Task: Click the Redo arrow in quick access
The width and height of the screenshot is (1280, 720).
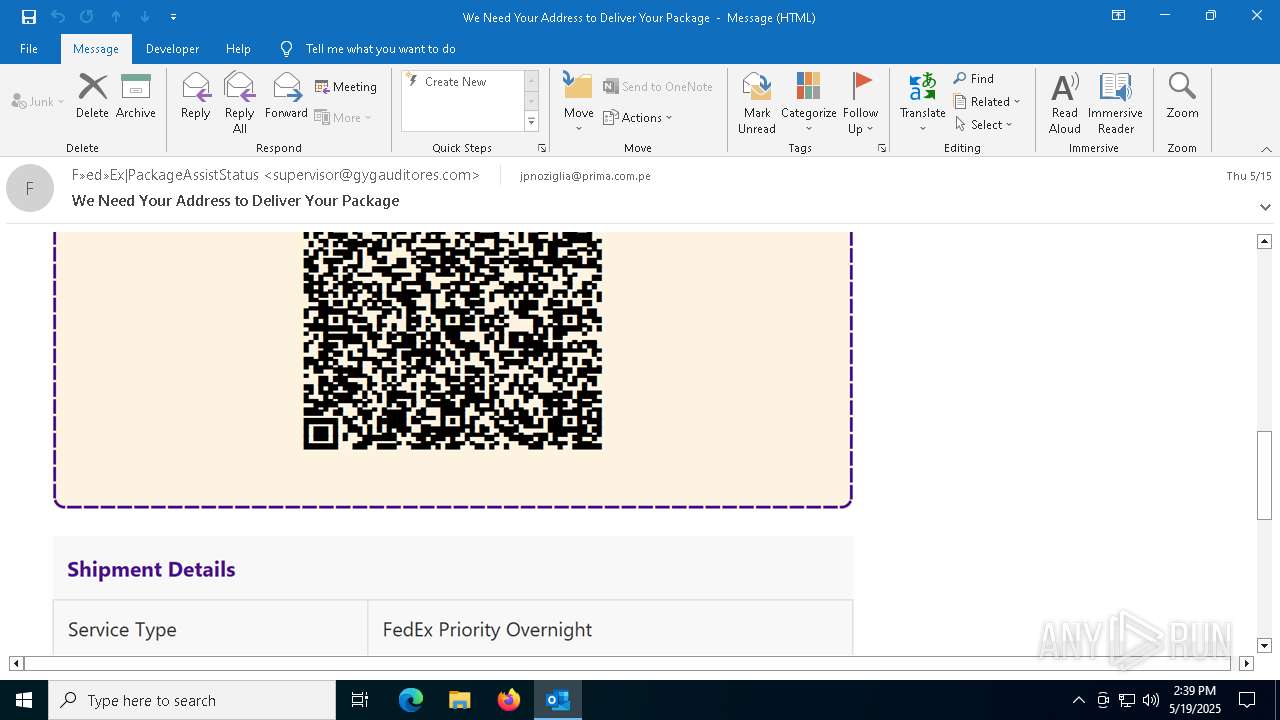Action: tap(87, 17)
